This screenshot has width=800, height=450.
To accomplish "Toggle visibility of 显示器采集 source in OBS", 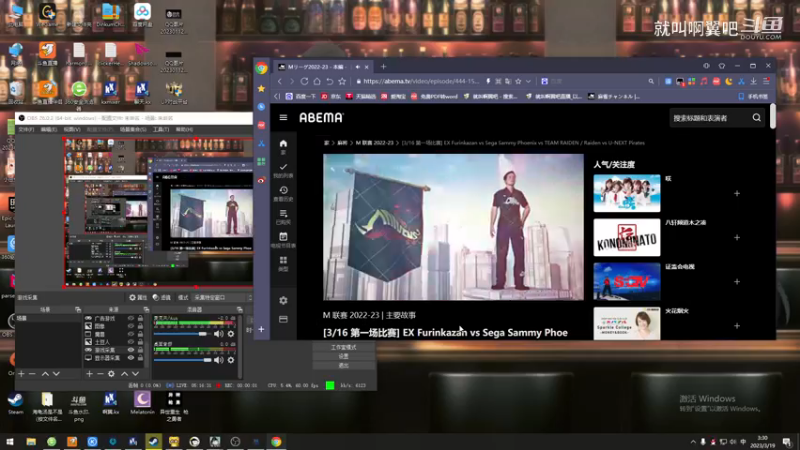I will point(131,358).
